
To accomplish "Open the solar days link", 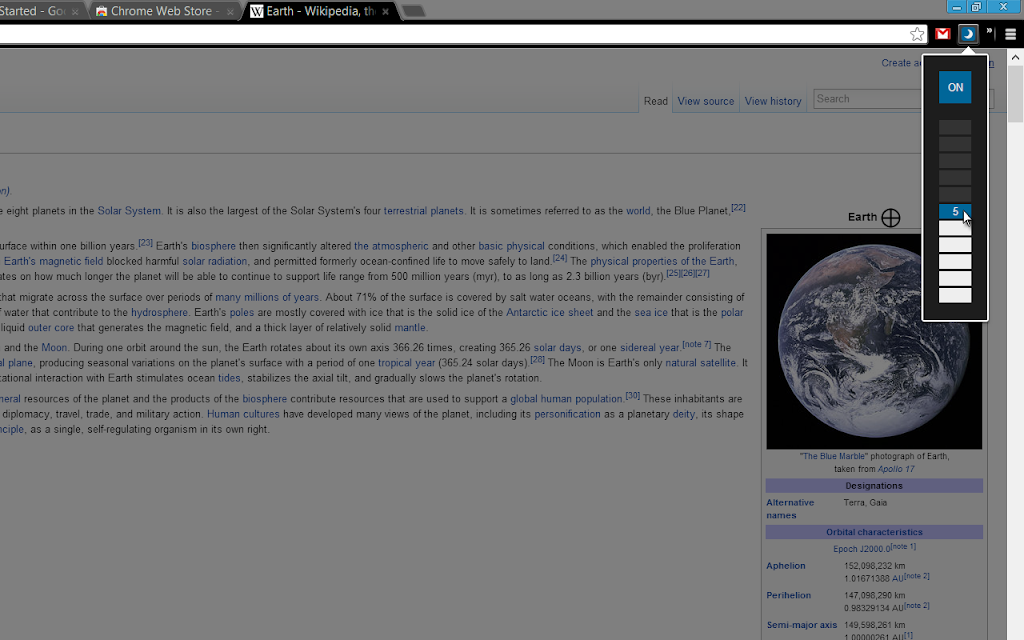I will tap(557, 347).
